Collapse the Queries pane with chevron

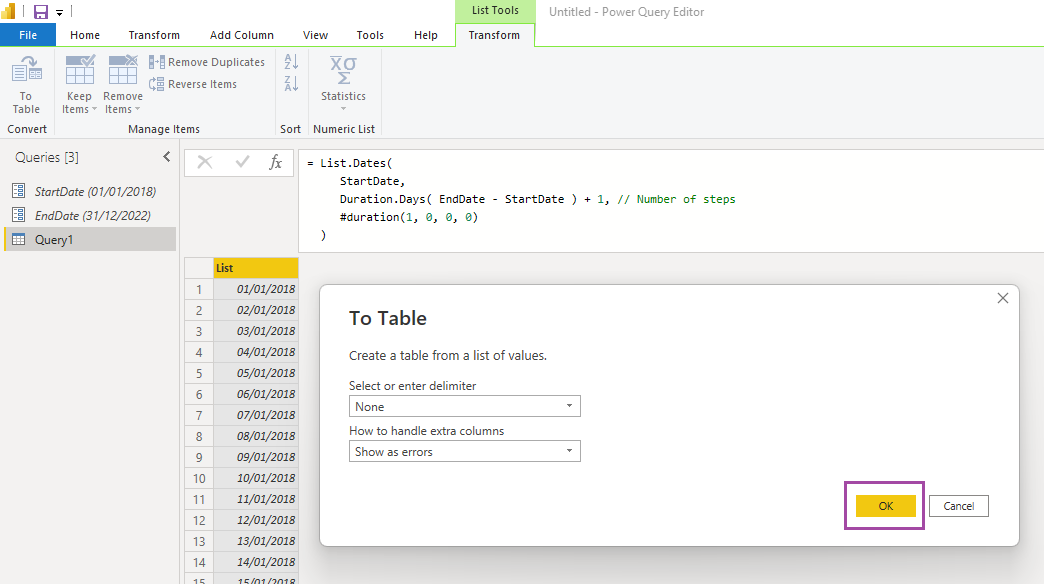[166, 156]
